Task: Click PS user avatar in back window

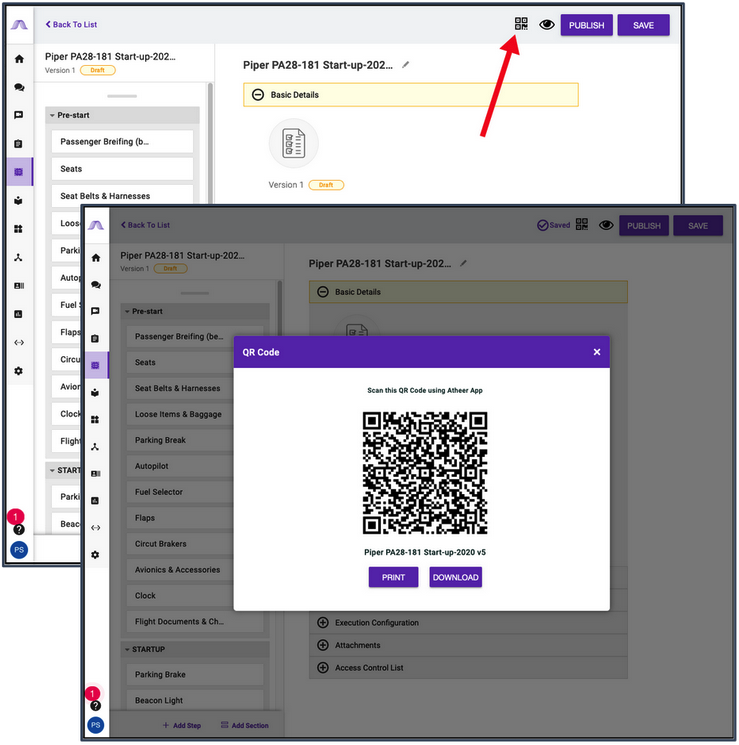Action: pyautogui.click(x=19, y=550)
